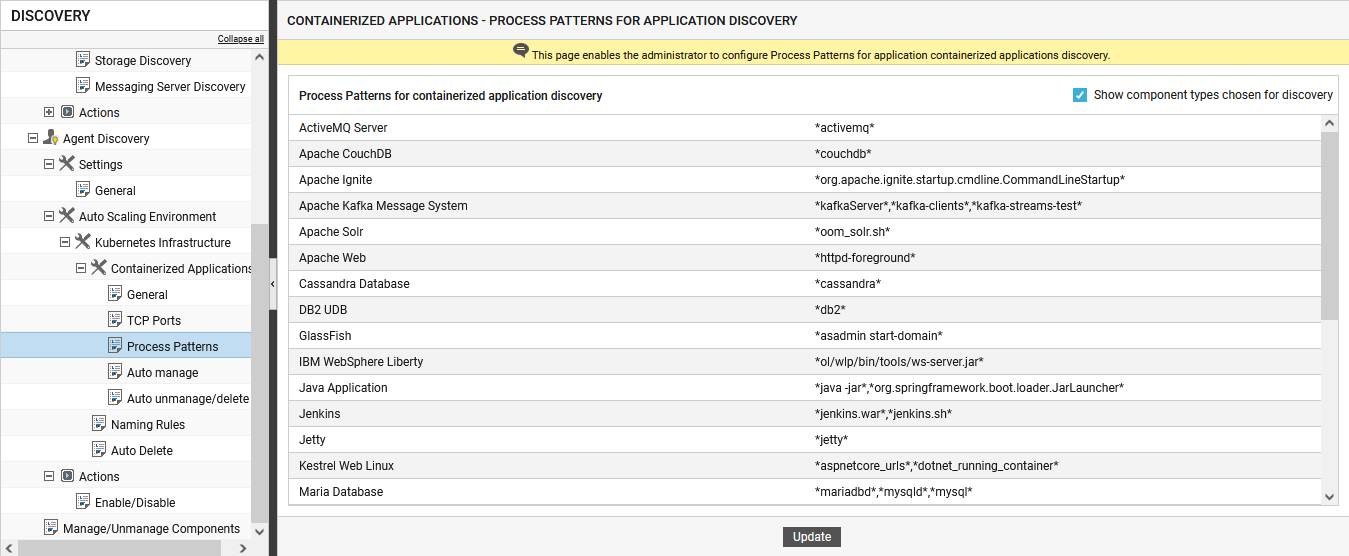
Task: Click the Kestrel Web Linux row label
Action: 346,466
